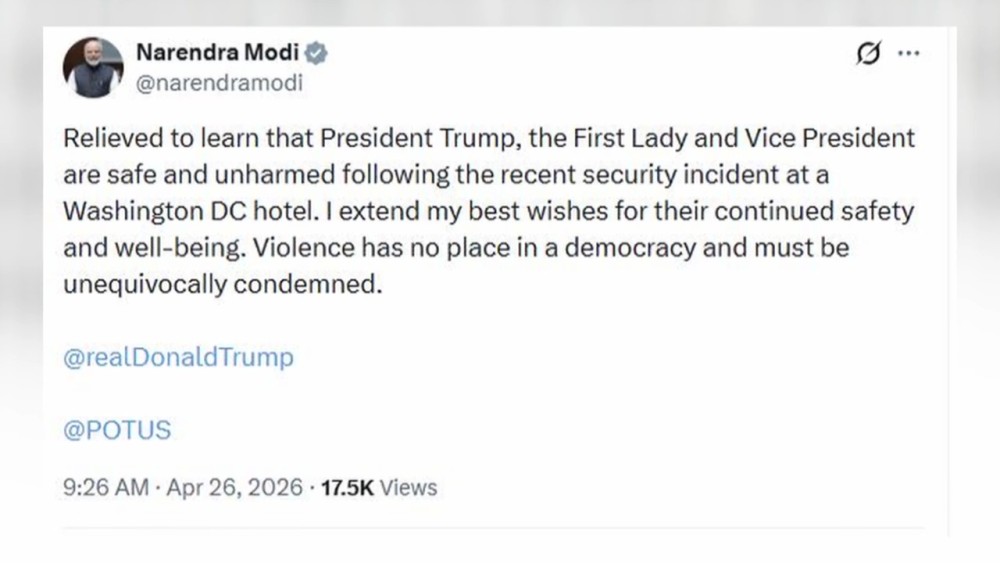Follow the @realDonaldTrump mention link
The width and height of the screenshot is (1000, 563).
click(178, 358)
